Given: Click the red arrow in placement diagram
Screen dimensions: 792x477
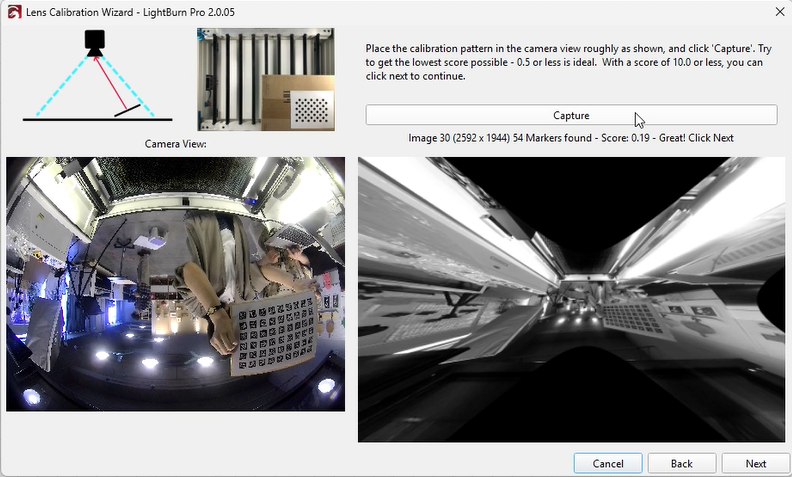Looking at the screenshot, I should click(x=111, y=82).
